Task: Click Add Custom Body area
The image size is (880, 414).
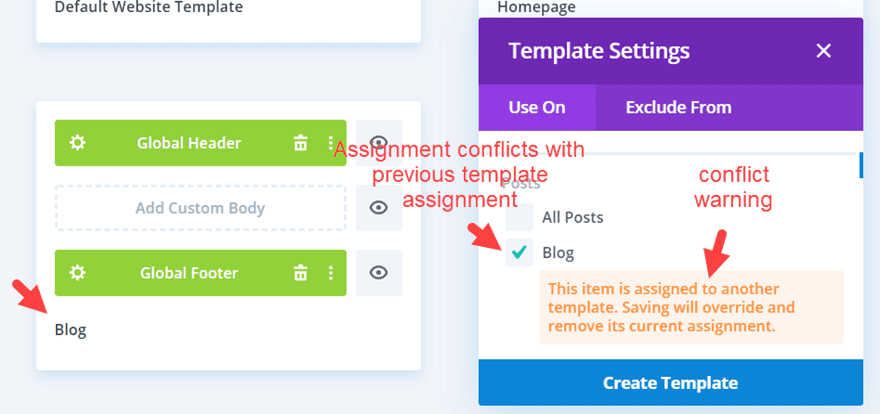Action: [200, 208]
